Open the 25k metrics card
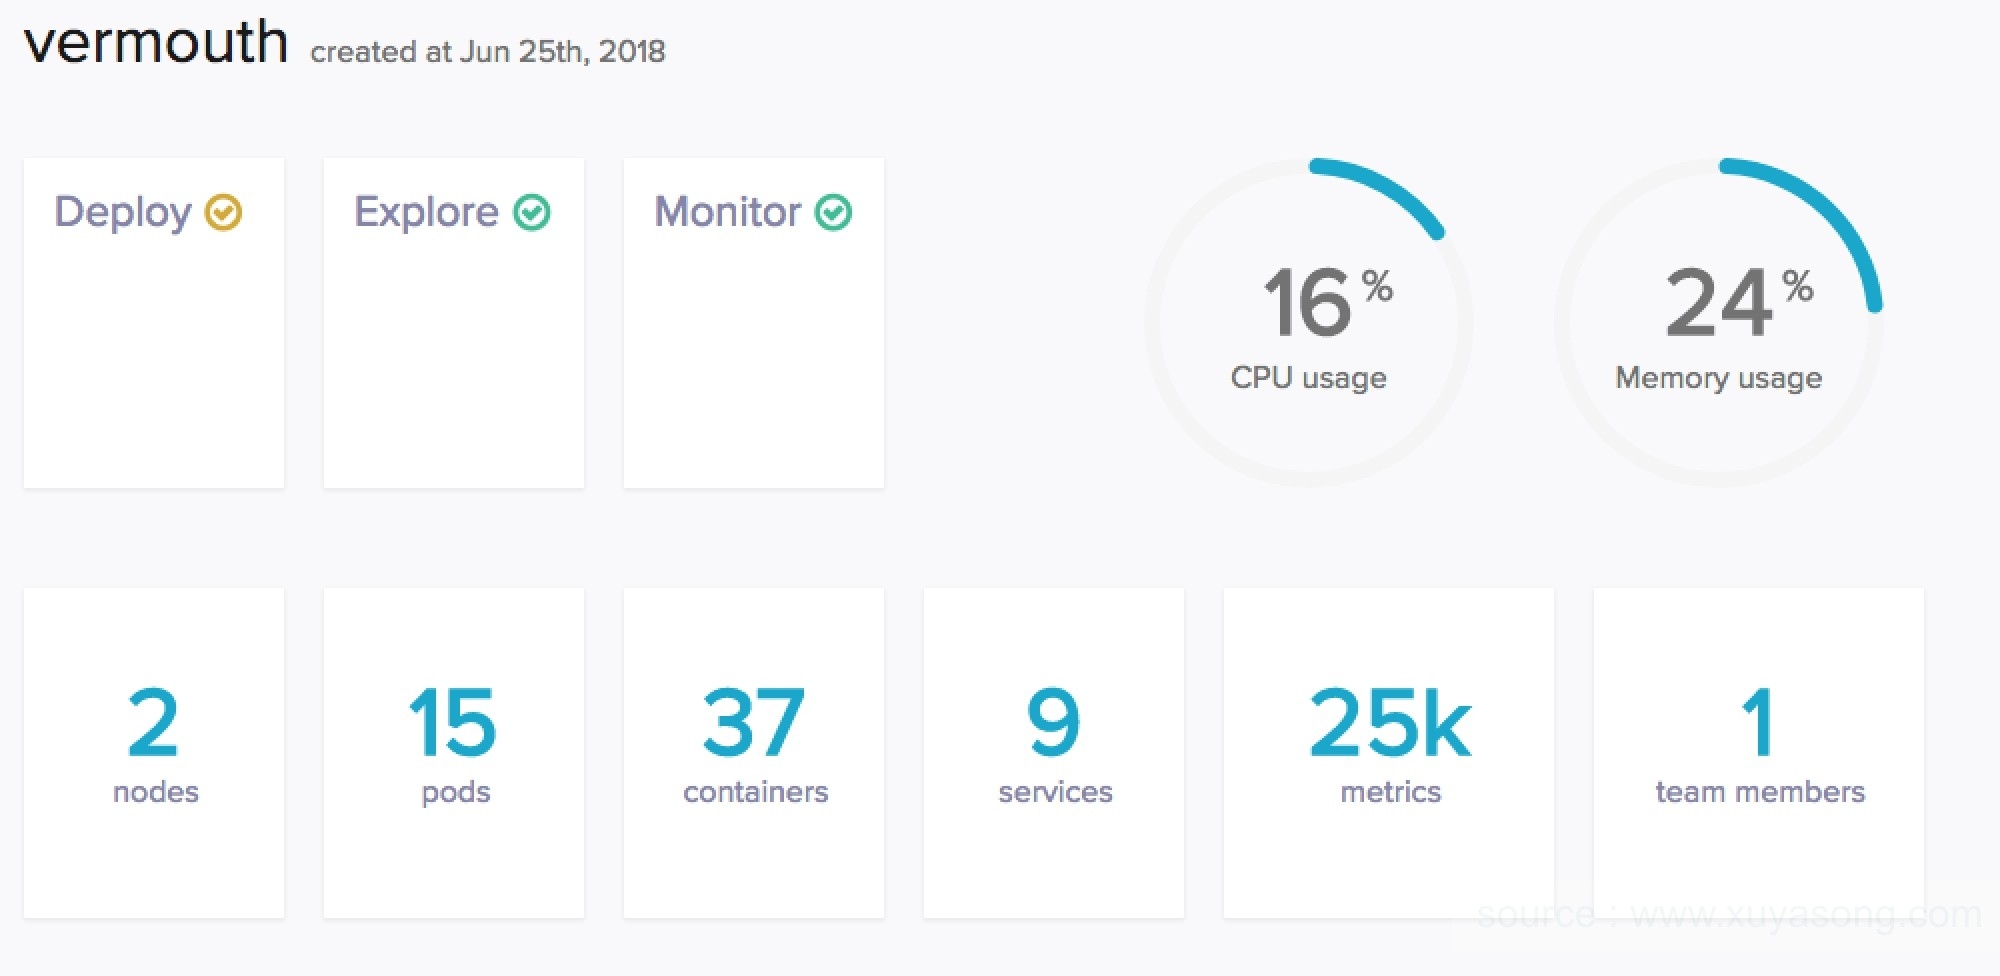This screenshot has height=976, width=2000. (1389, 752)
